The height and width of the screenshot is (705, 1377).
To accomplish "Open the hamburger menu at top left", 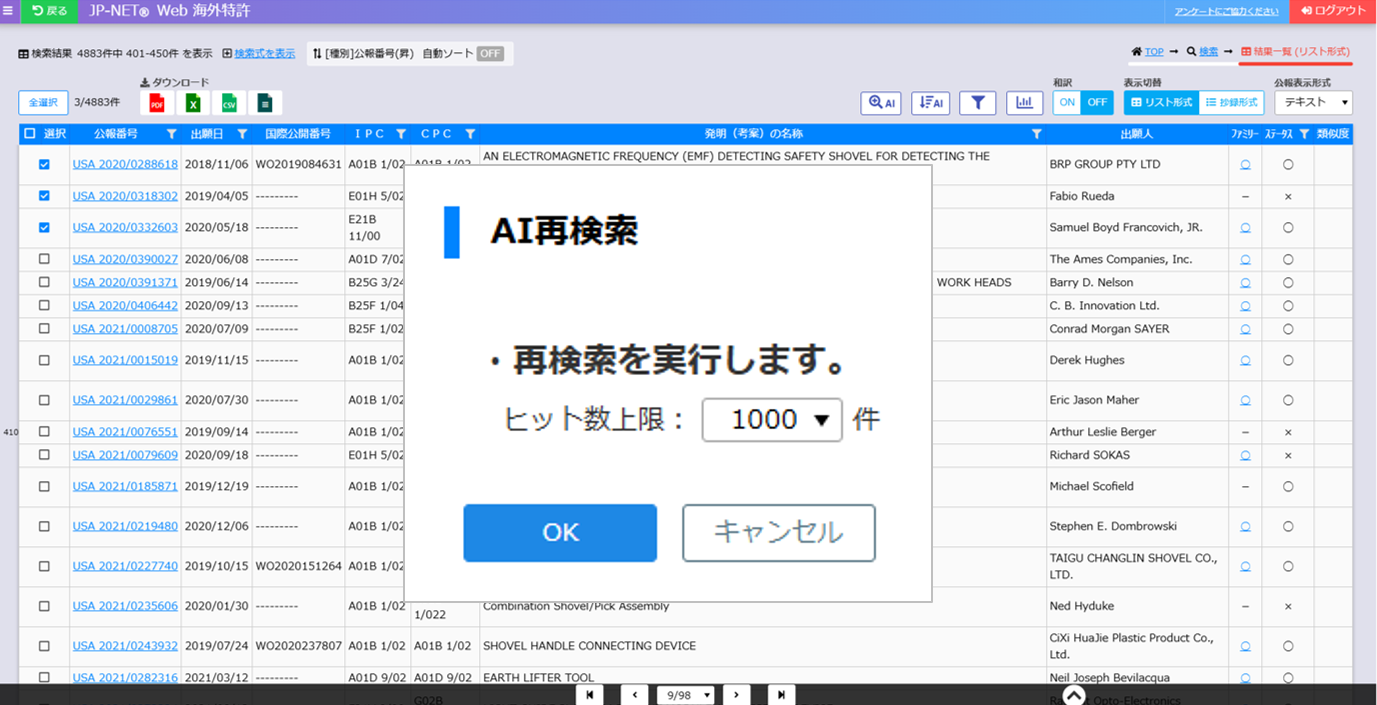I will click(9, 10).
